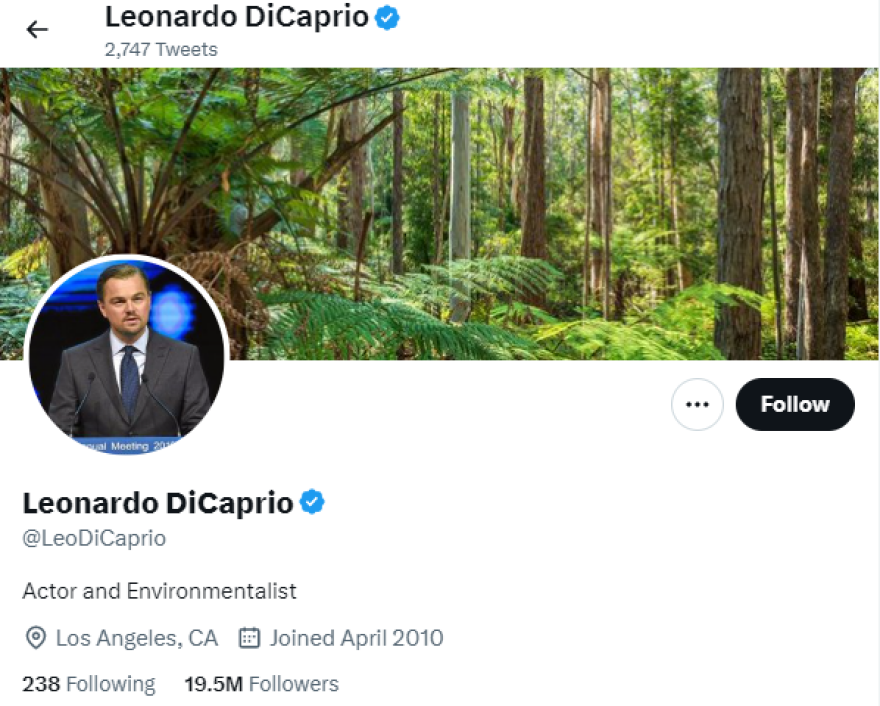Click the Joined April 2010 text

tap(356, 638)
